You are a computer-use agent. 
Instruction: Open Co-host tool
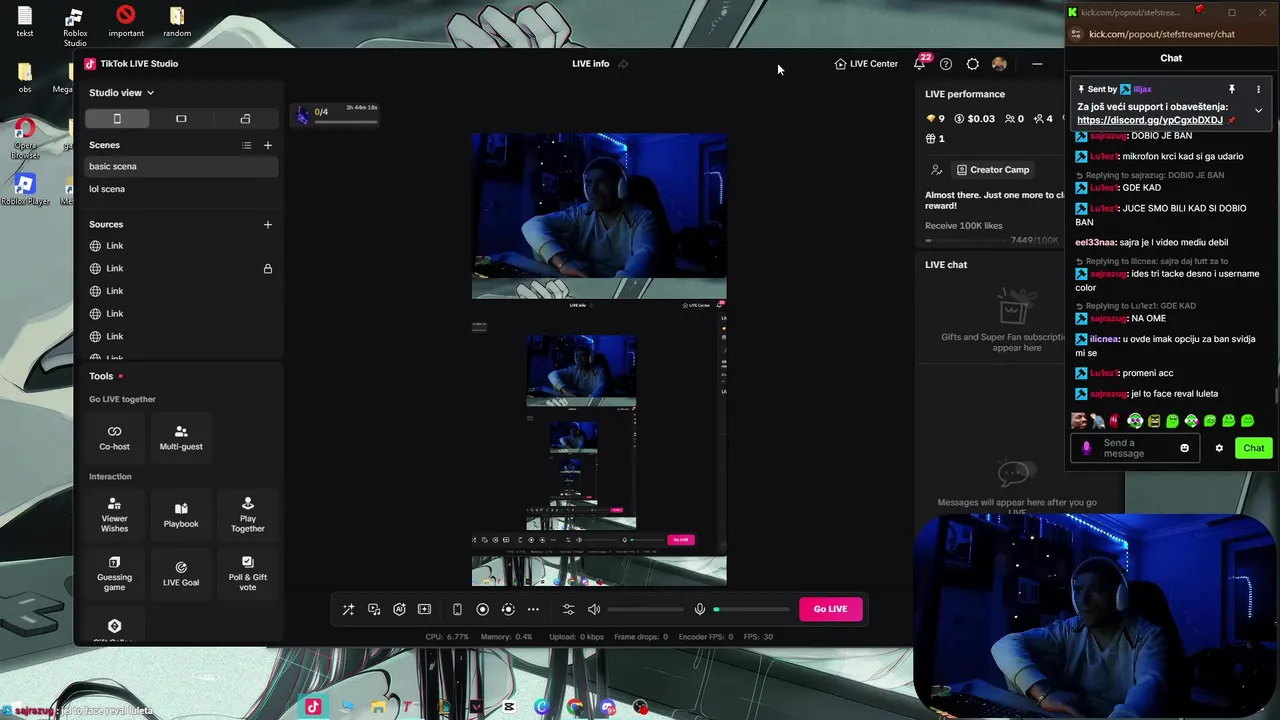[x=114, y=438]
